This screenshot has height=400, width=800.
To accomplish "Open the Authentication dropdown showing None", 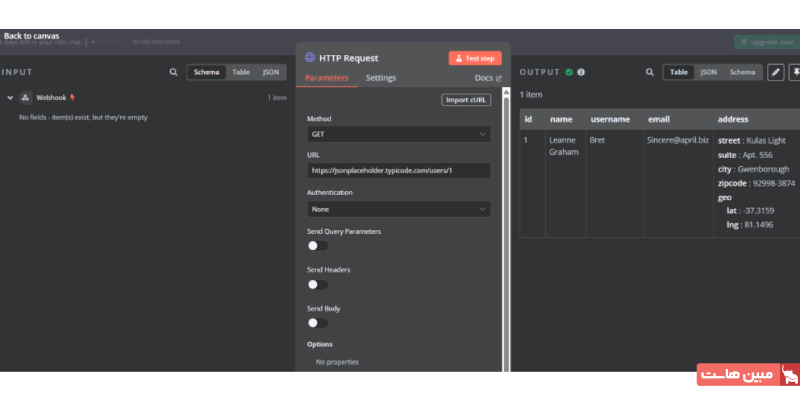I will [x=398, y=209].
